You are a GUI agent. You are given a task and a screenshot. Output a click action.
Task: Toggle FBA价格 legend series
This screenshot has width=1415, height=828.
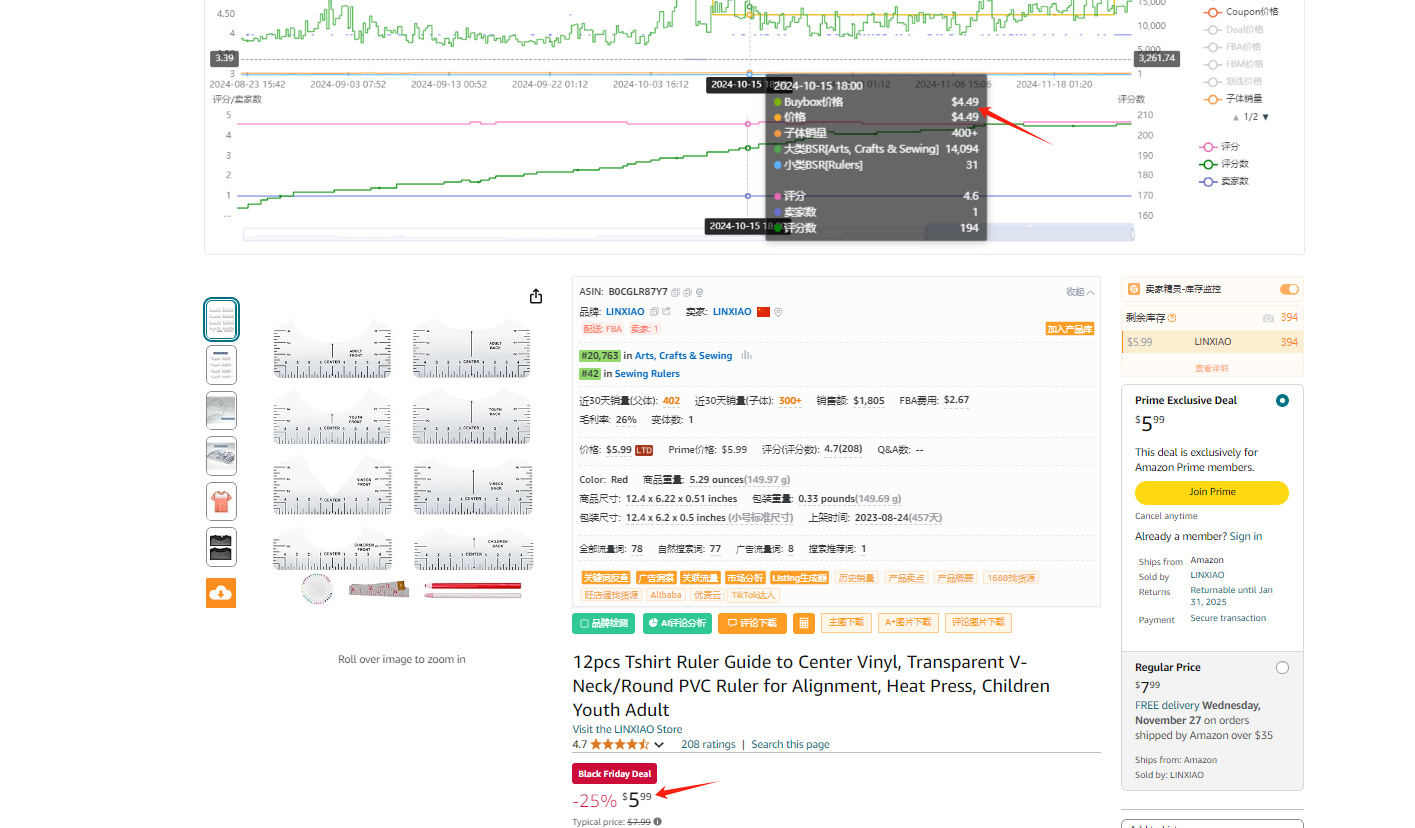coord(1230,47)
